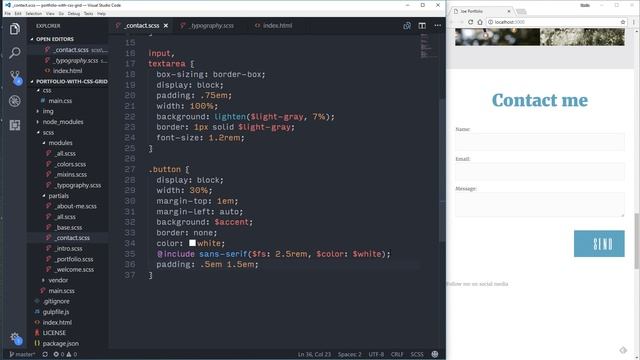Click the Message textarea
Image resolution: width=640 pixels, height=360 pixels.
coord(540,204)
